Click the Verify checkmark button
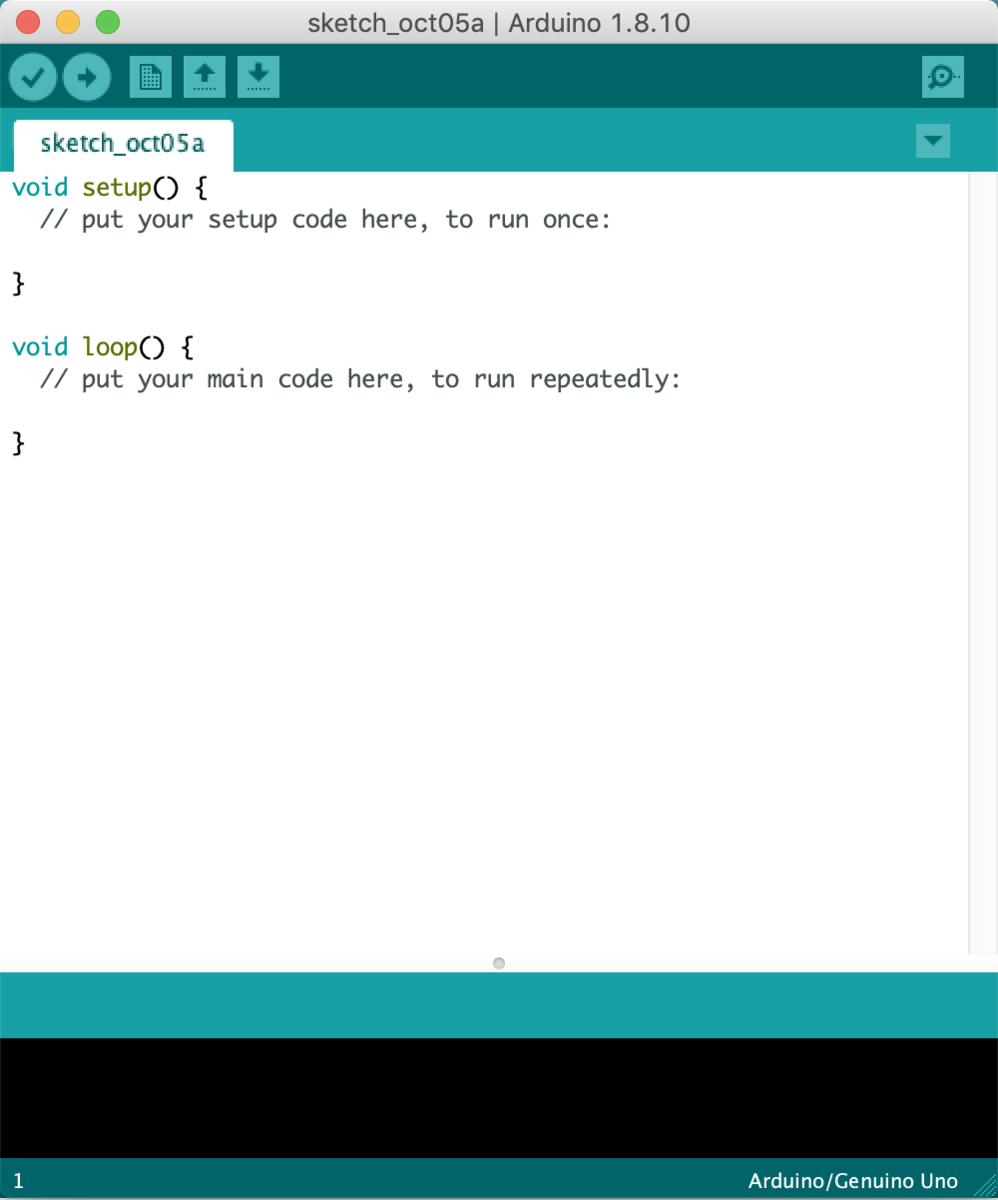 click(33, 77)
